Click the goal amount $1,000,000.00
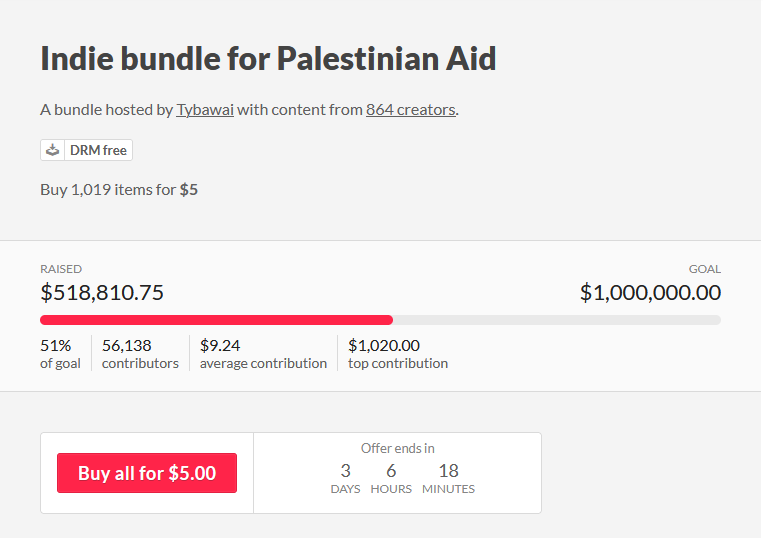 [650, 292]
